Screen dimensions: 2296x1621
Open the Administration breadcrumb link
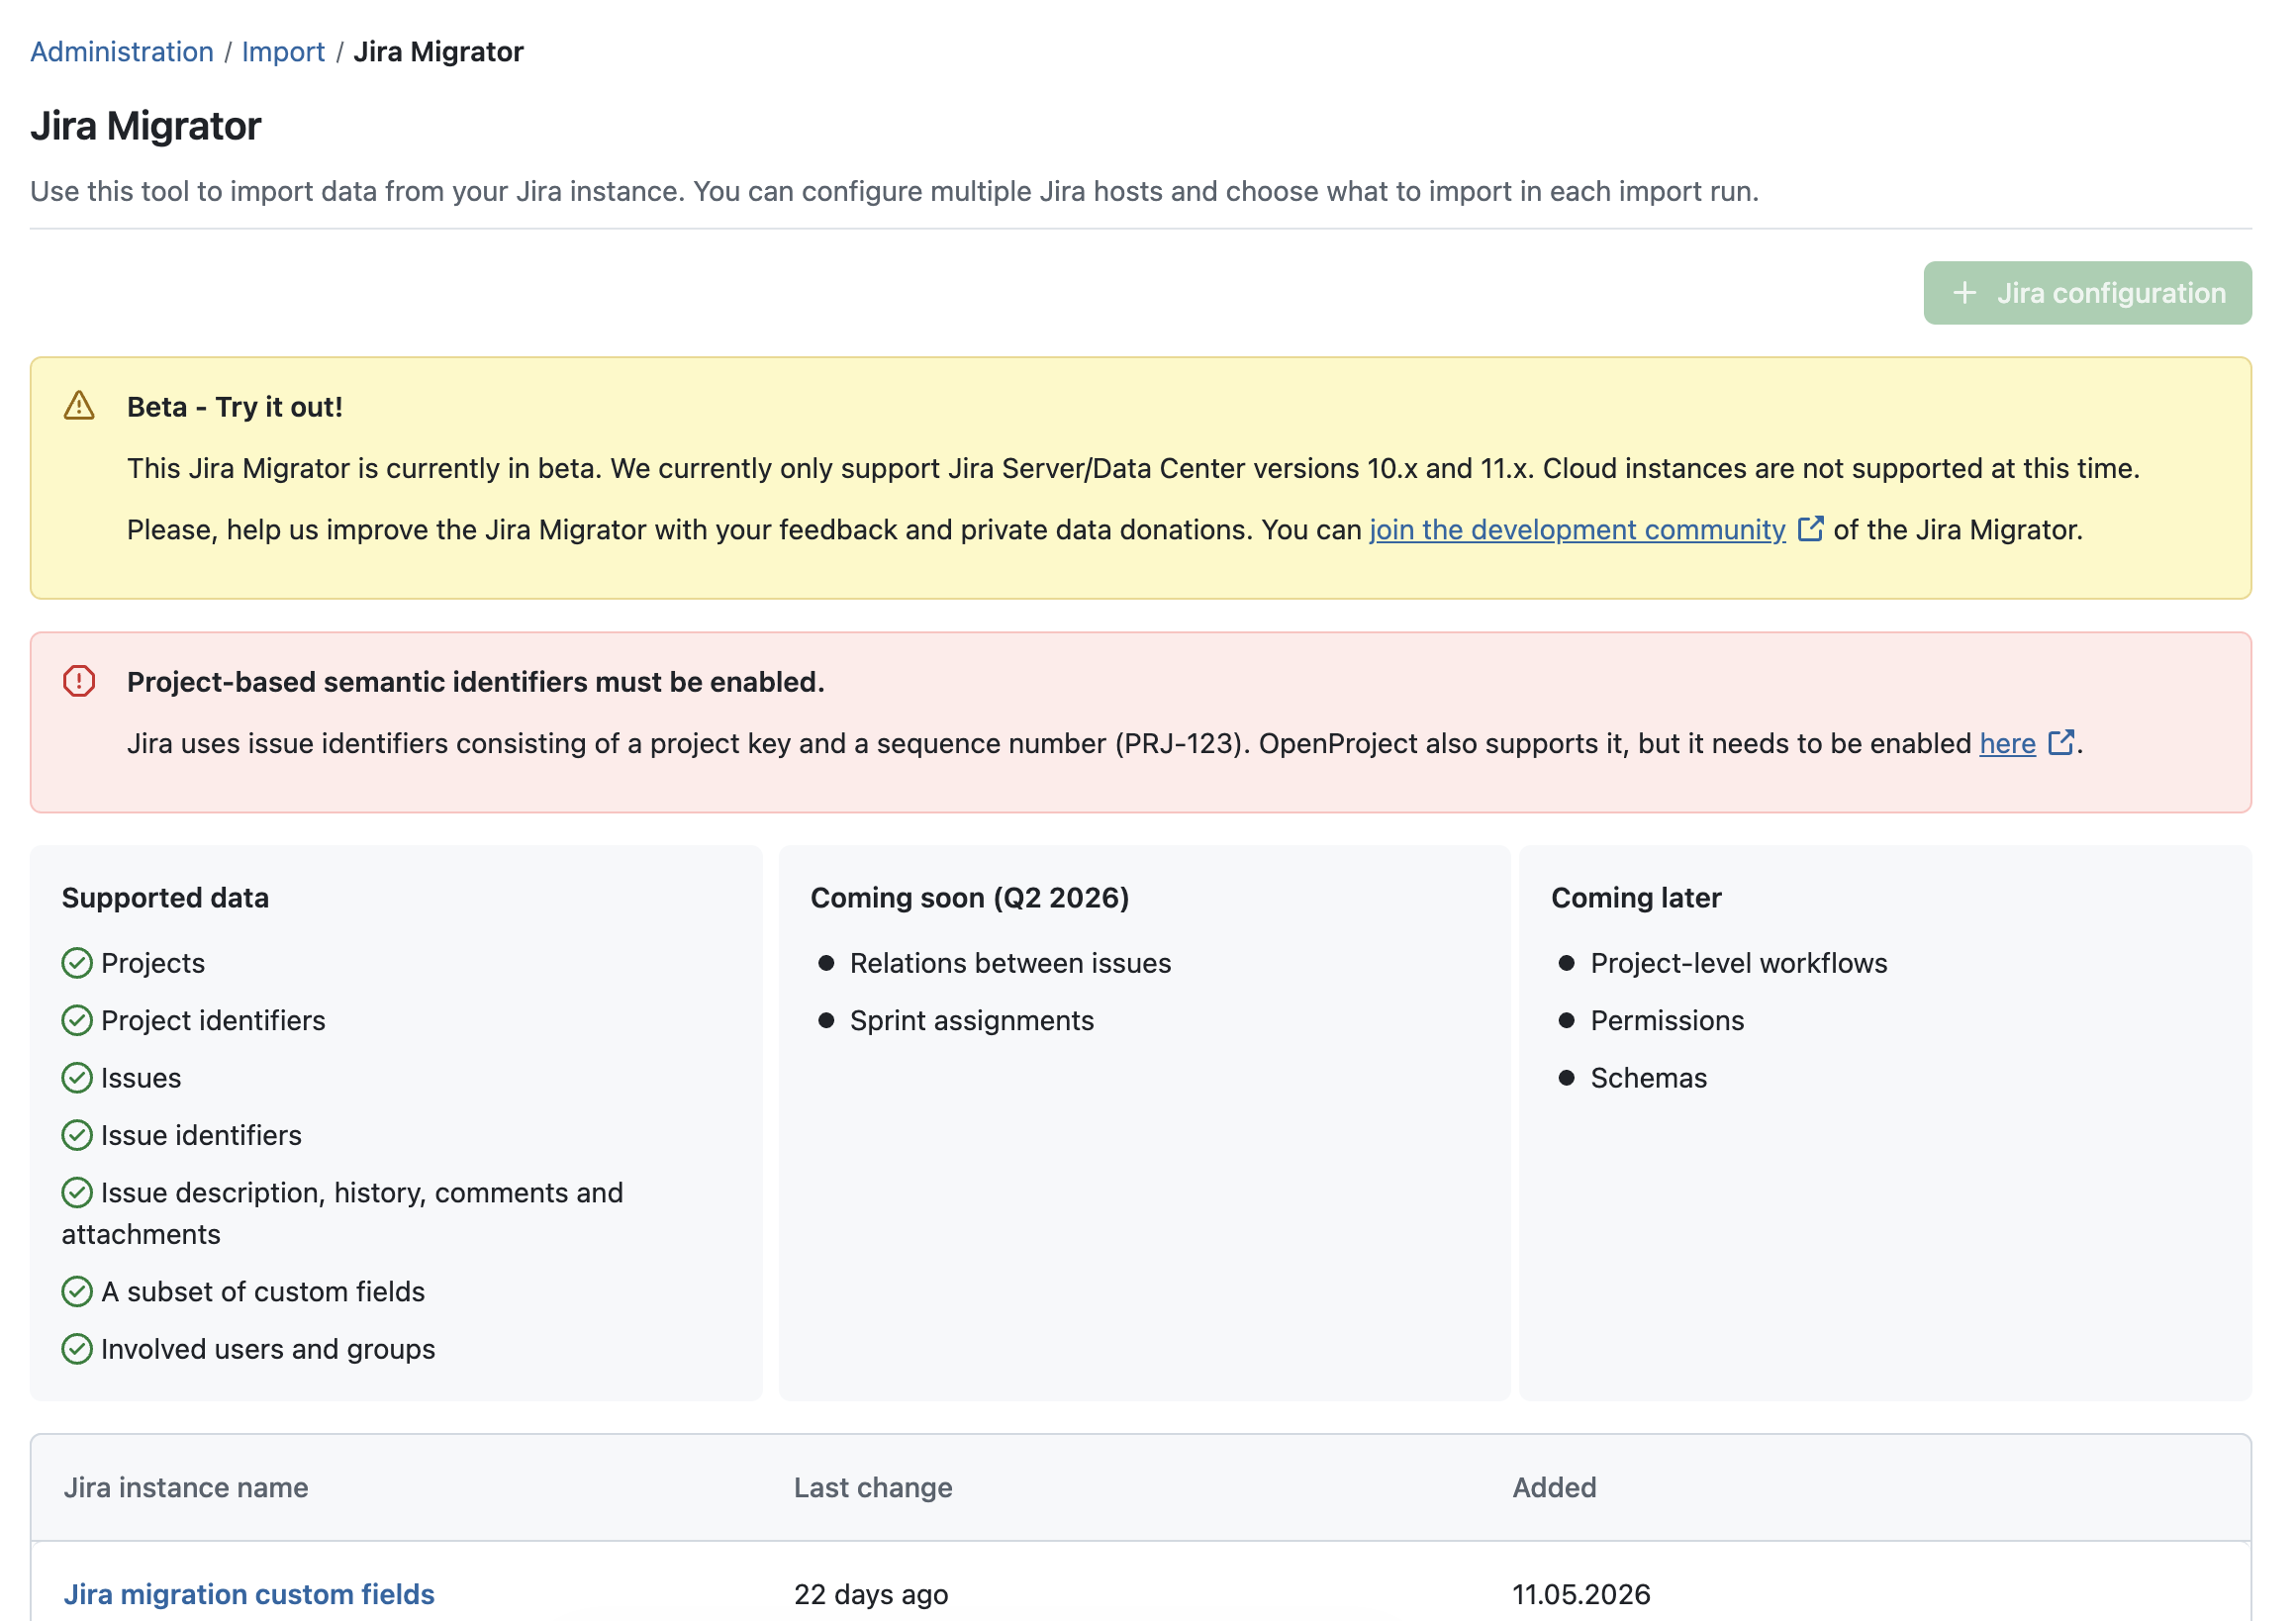point(122,52)
